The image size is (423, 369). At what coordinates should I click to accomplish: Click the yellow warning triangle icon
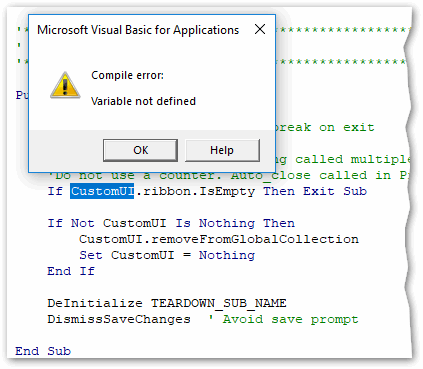[65, 85]
